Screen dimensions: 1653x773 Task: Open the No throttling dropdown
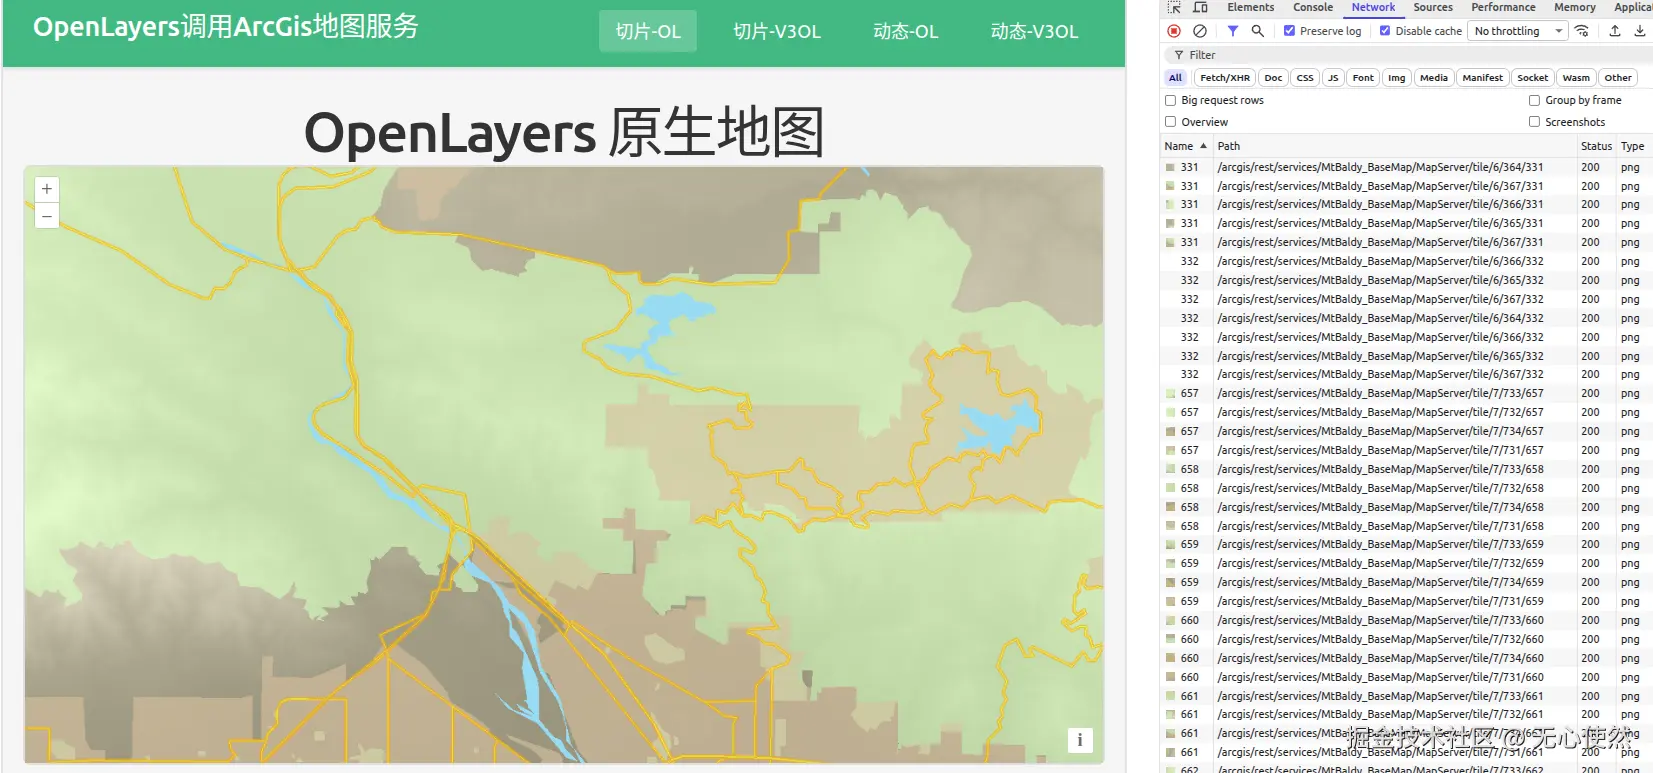(1518, 31)
